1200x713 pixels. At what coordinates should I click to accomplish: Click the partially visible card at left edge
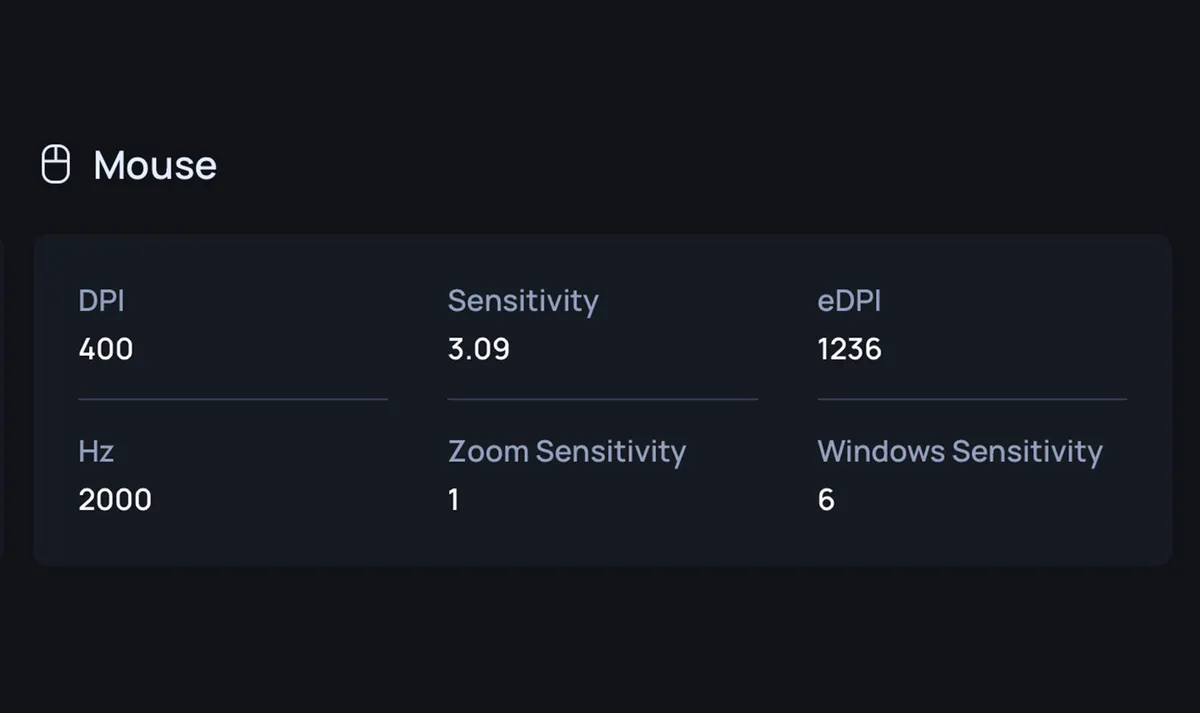click(x=2, y=400)
